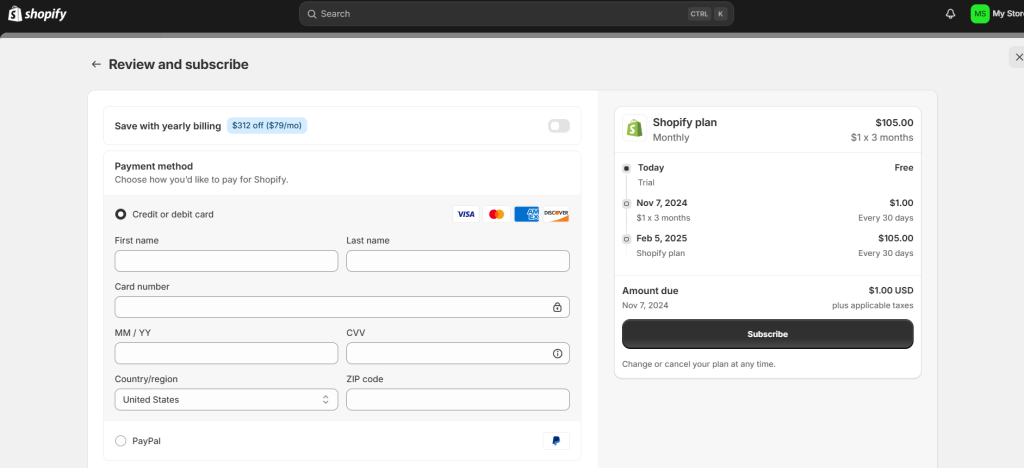Toggle Save with yearly billing switch

pos(559,125)
